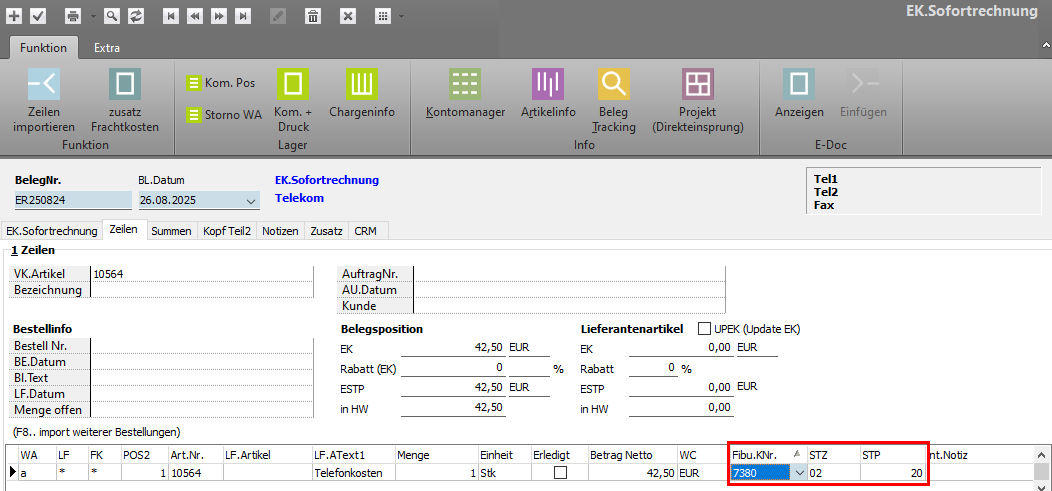1052x491 pixels.
Task: Collapse the ribbon using the chevron
Action: (x=1045, y=44)
